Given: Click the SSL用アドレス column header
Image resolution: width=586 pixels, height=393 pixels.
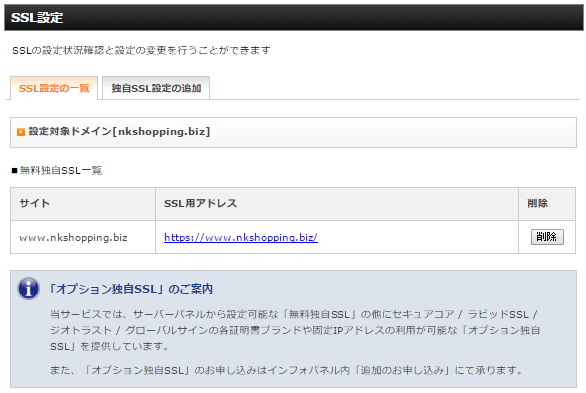Looking at the screenshot, I should pyautogui.click(x=337, y=204).
